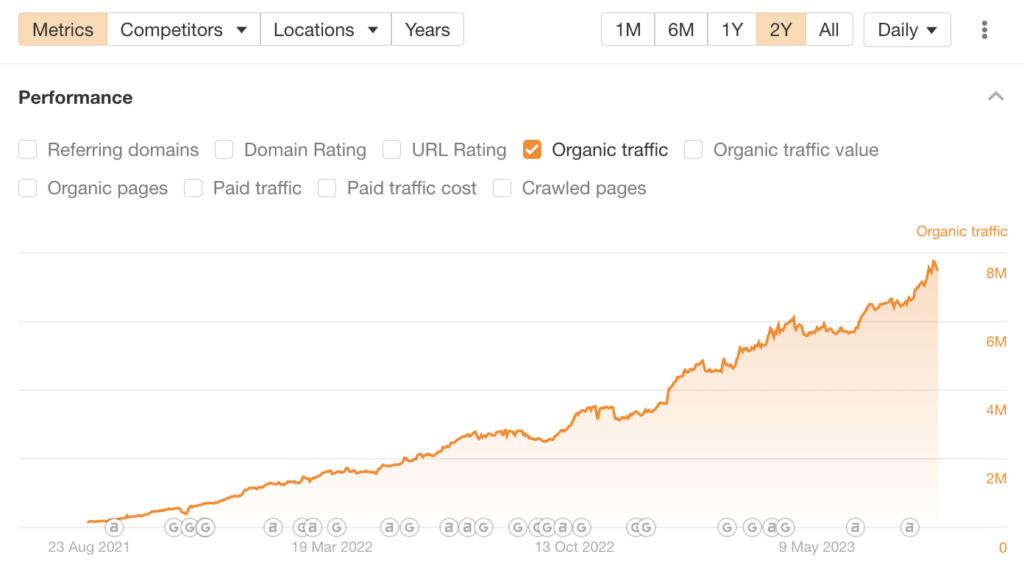Open the Locations dropdown

point(325,30)
